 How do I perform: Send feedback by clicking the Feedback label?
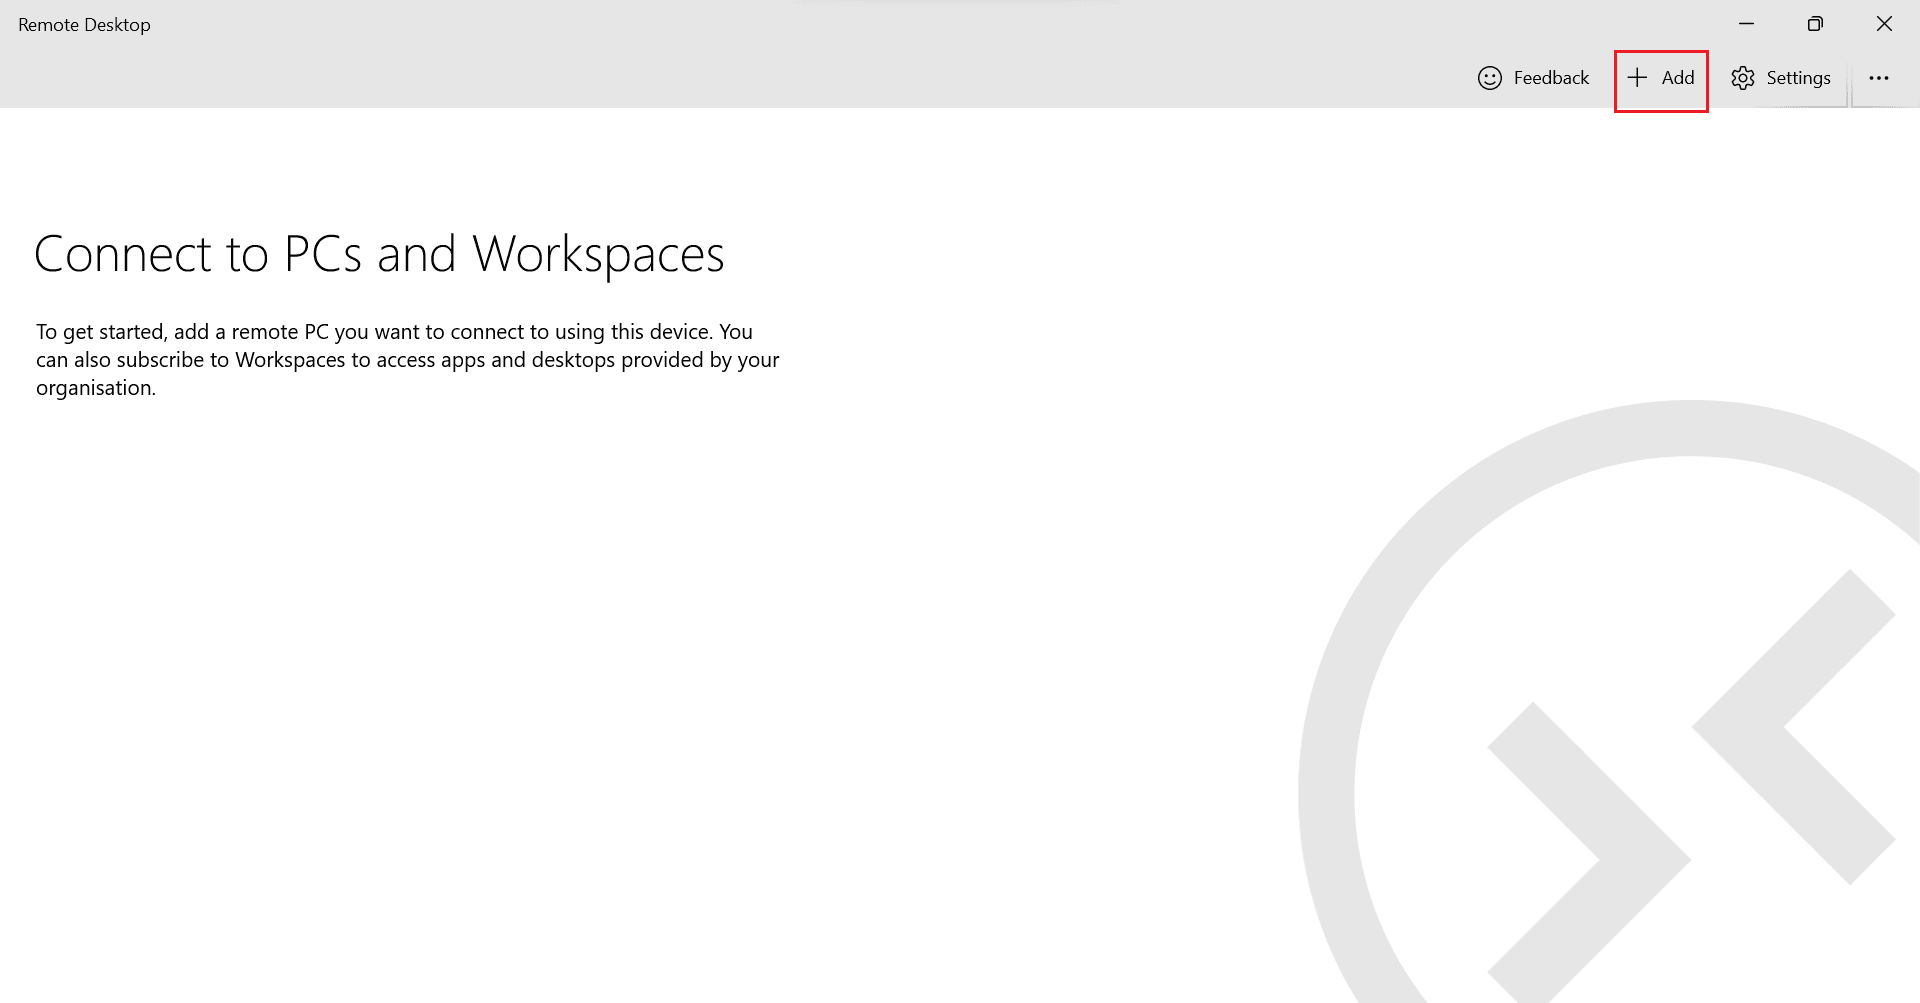coord(1550,78)
